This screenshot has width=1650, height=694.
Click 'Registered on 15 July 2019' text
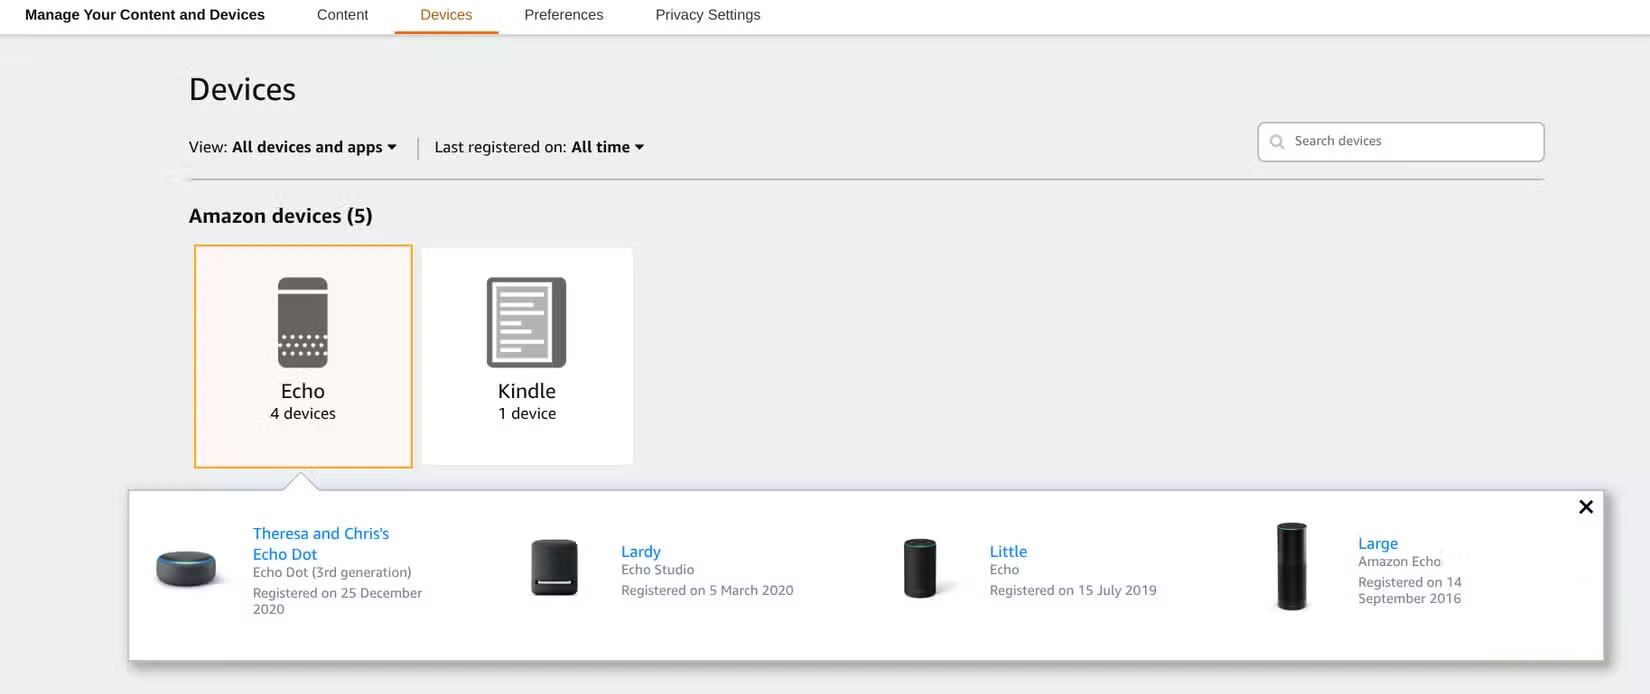tap(1073, 591)
